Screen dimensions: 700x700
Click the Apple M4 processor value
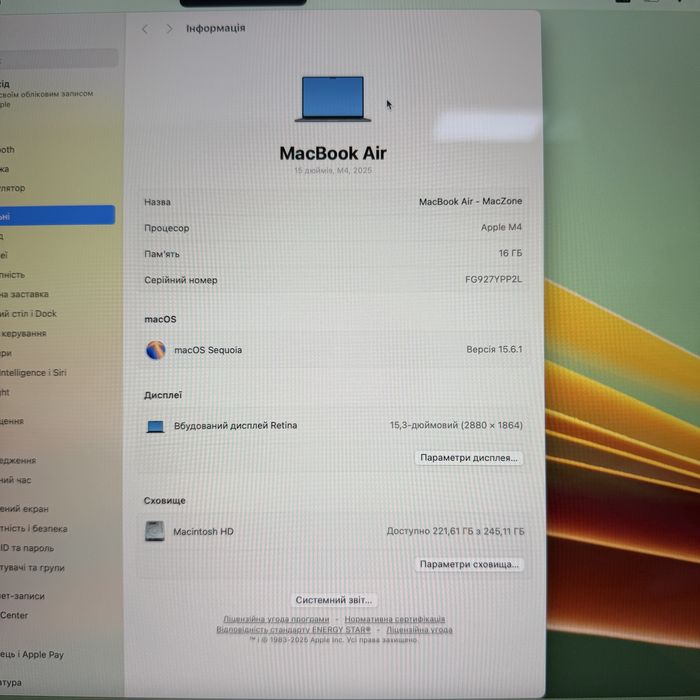click(501, 227)
